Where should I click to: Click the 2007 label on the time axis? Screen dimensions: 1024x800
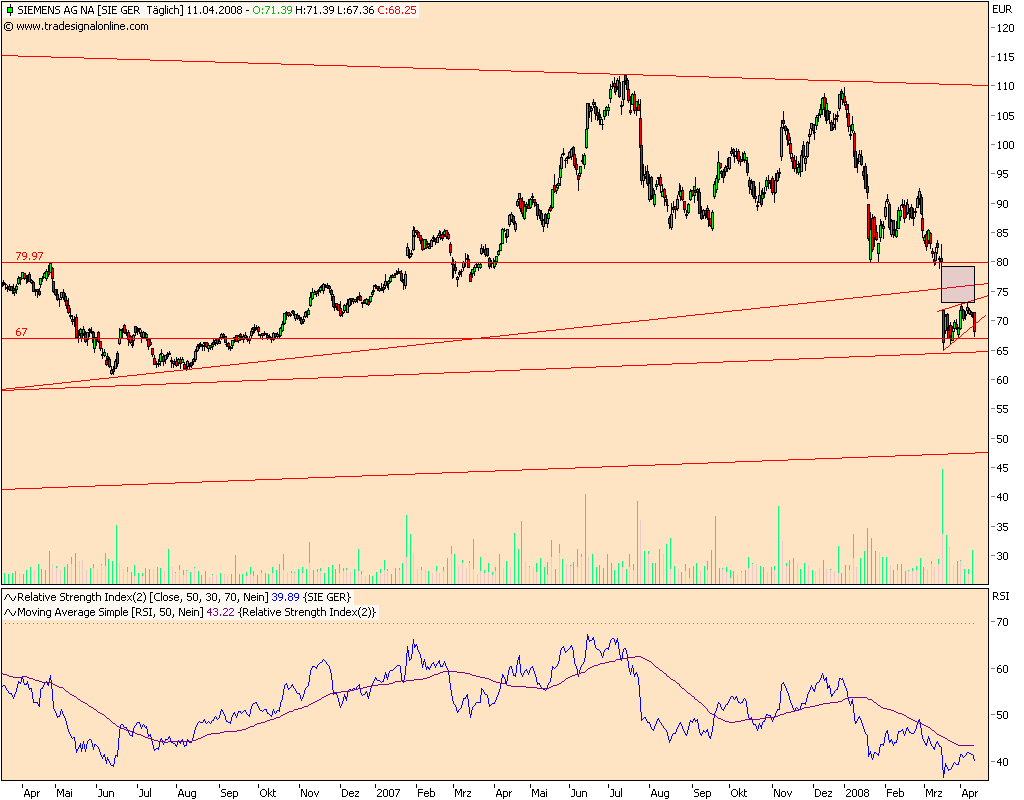391,790
